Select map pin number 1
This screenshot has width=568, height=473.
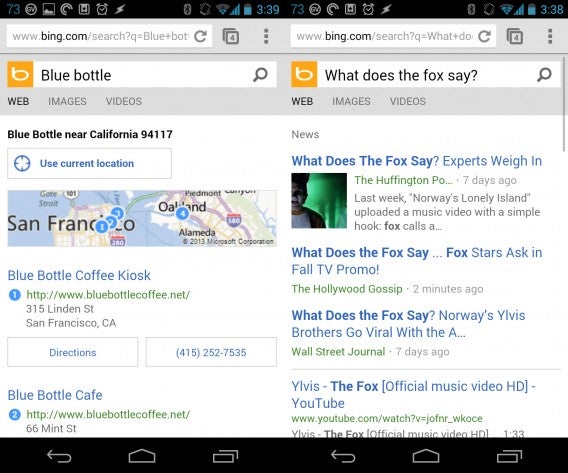[102, 227]
